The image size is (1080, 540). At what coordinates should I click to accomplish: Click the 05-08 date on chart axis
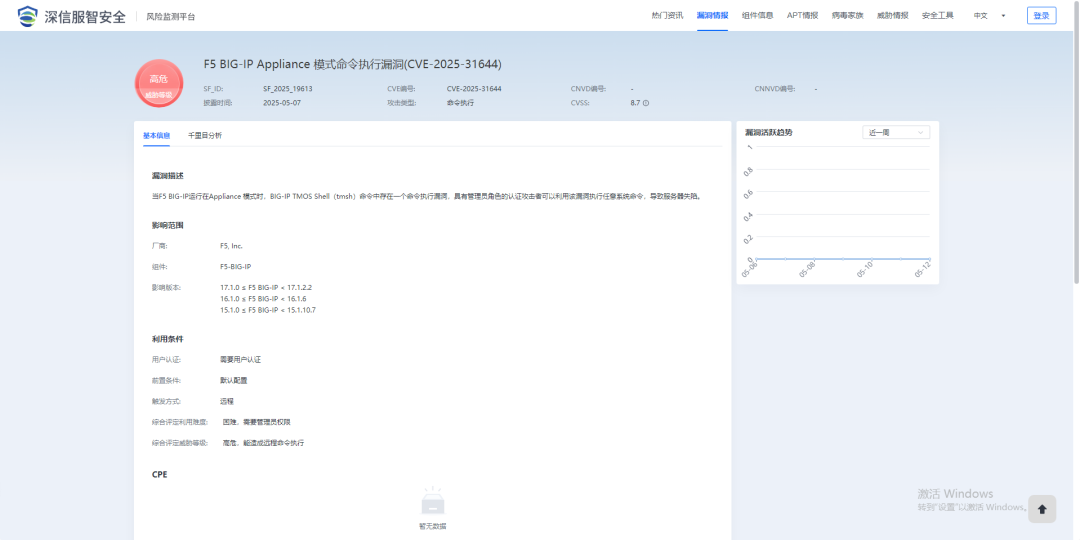(x=807, y=271)
